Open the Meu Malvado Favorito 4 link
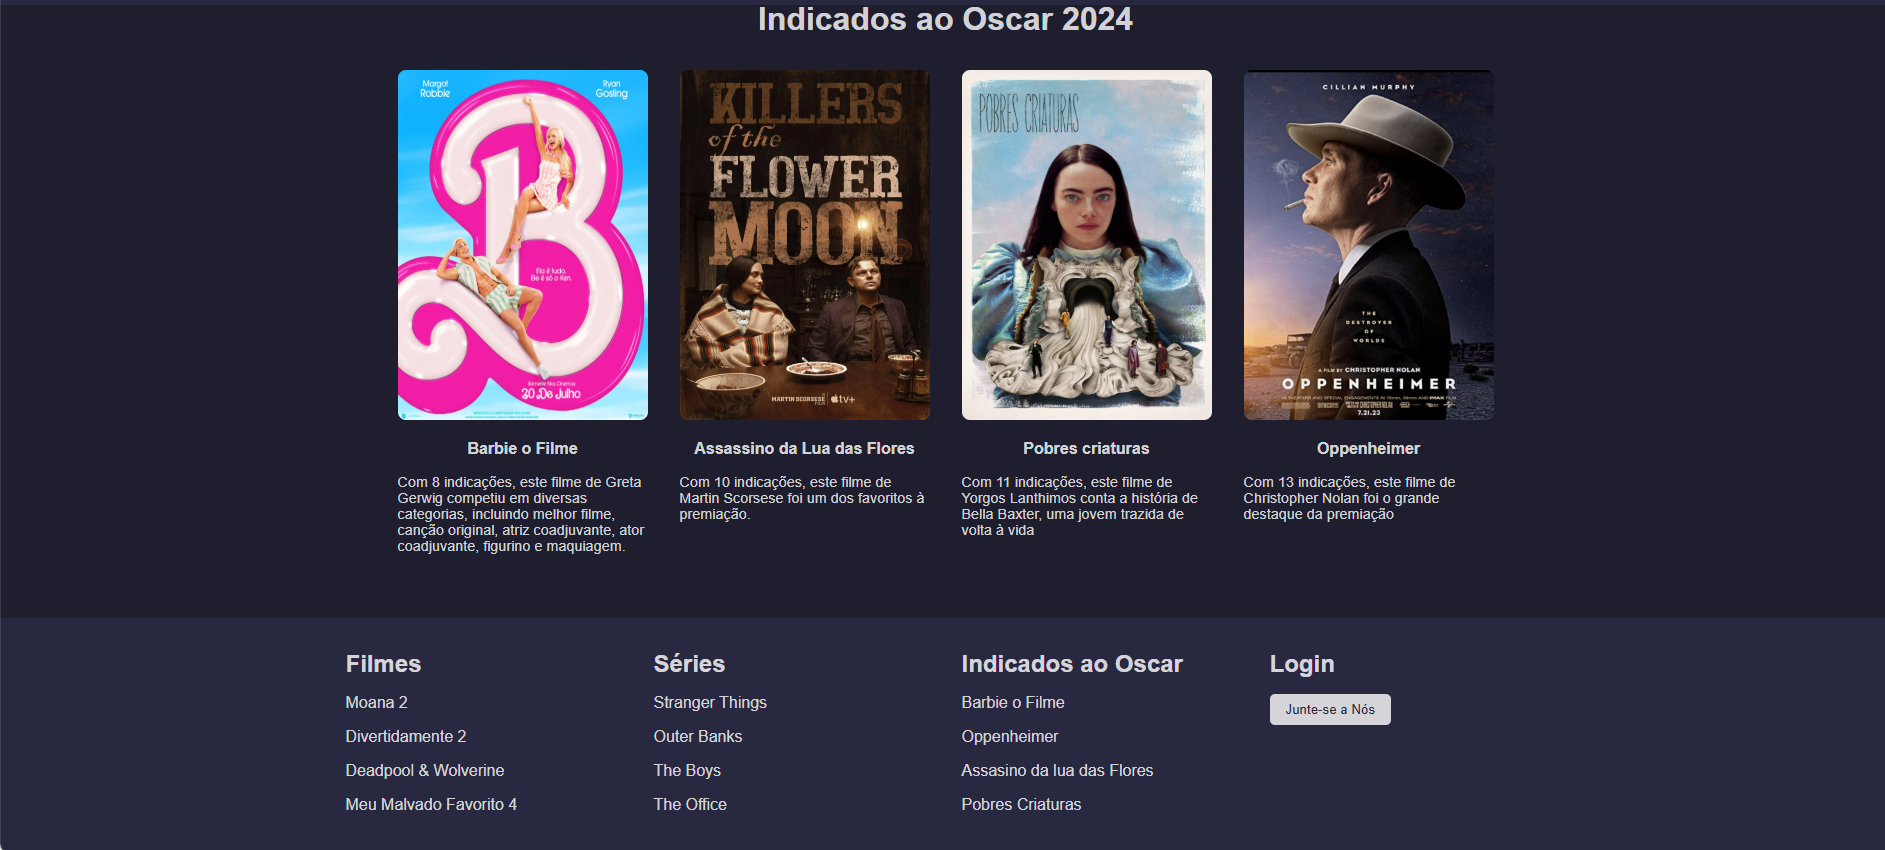 point(431,804)
